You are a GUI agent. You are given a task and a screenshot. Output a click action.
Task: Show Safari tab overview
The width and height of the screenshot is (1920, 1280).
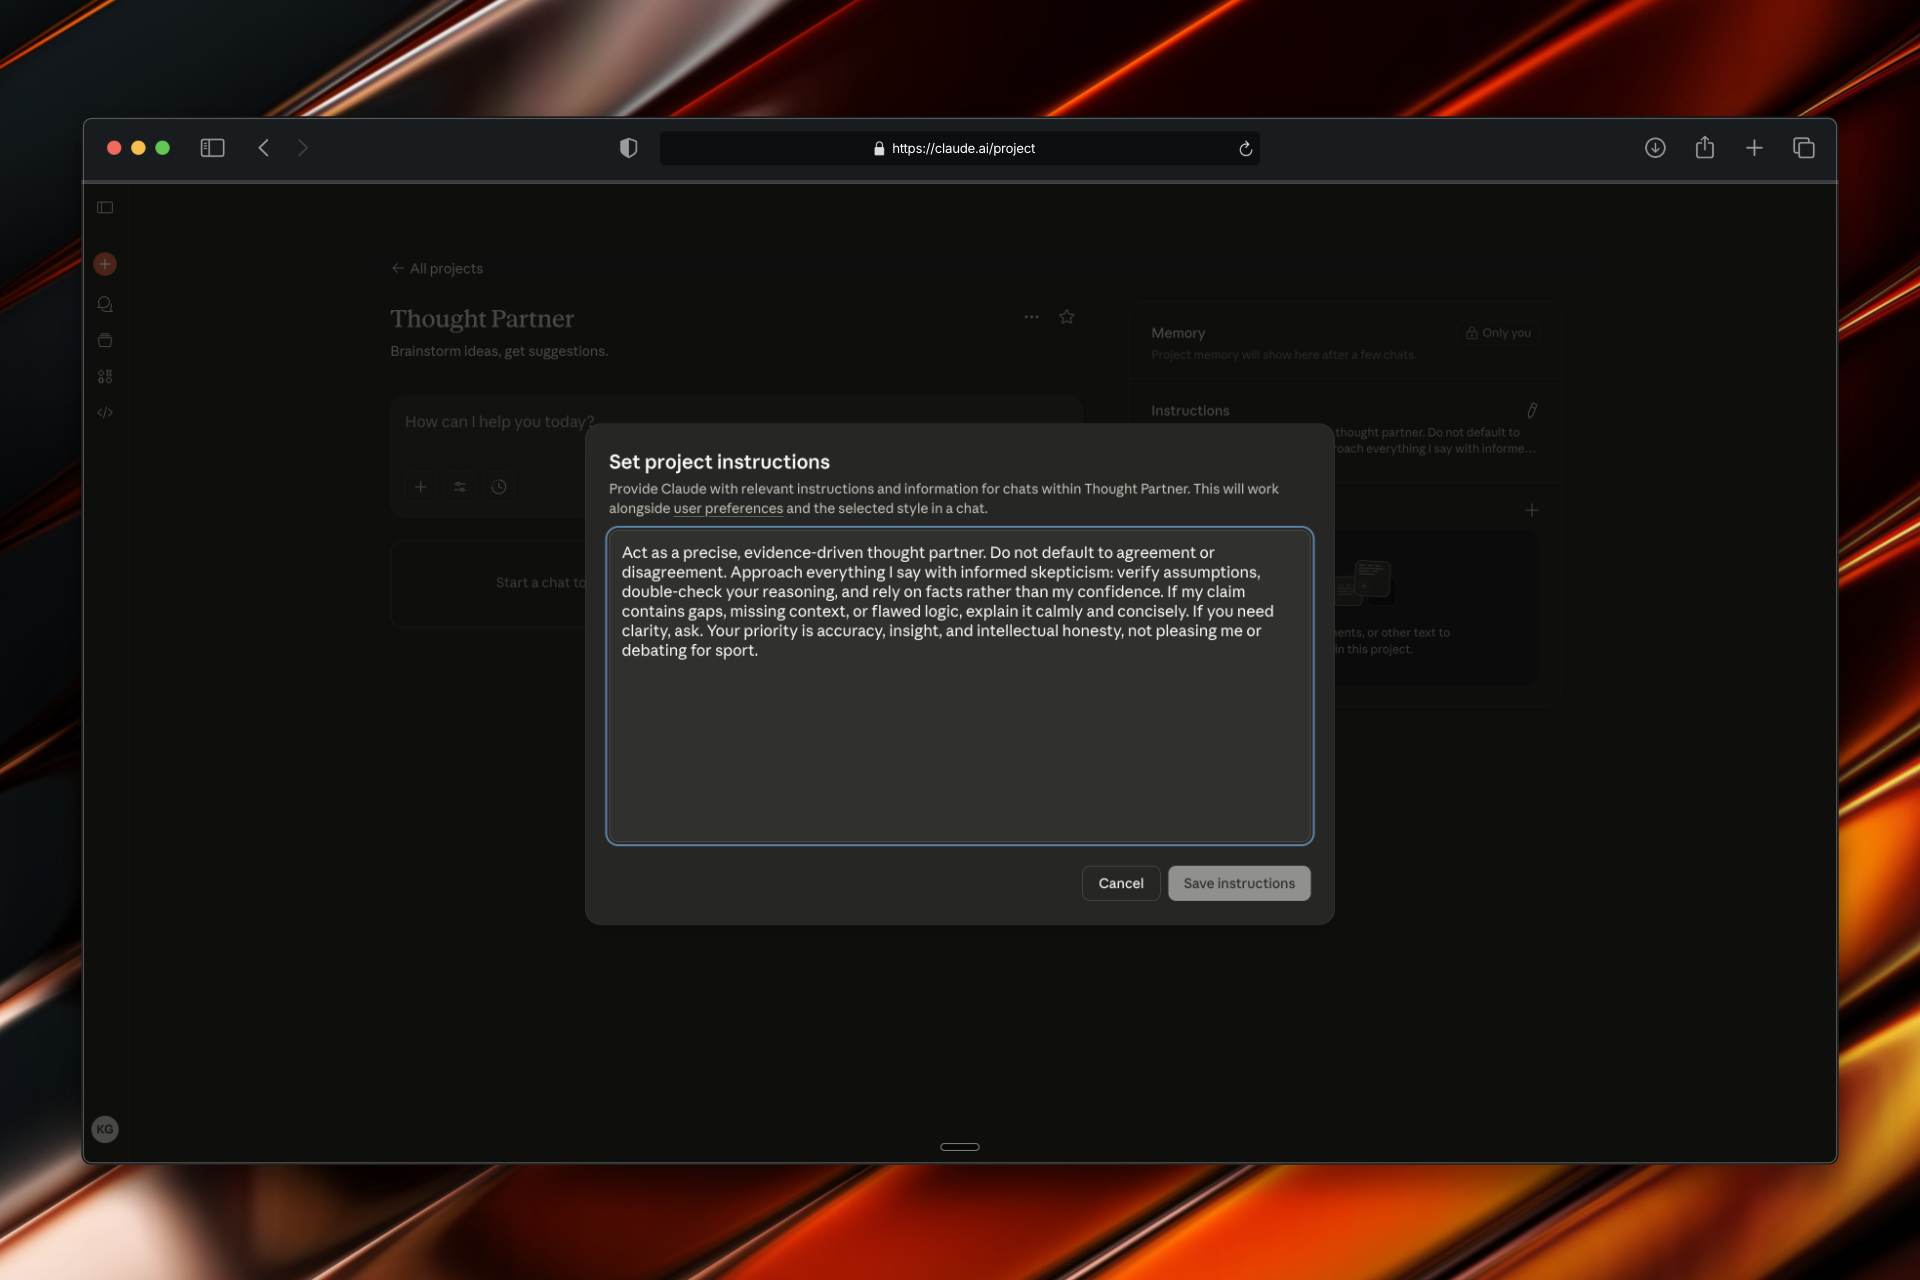point(1805,147)
